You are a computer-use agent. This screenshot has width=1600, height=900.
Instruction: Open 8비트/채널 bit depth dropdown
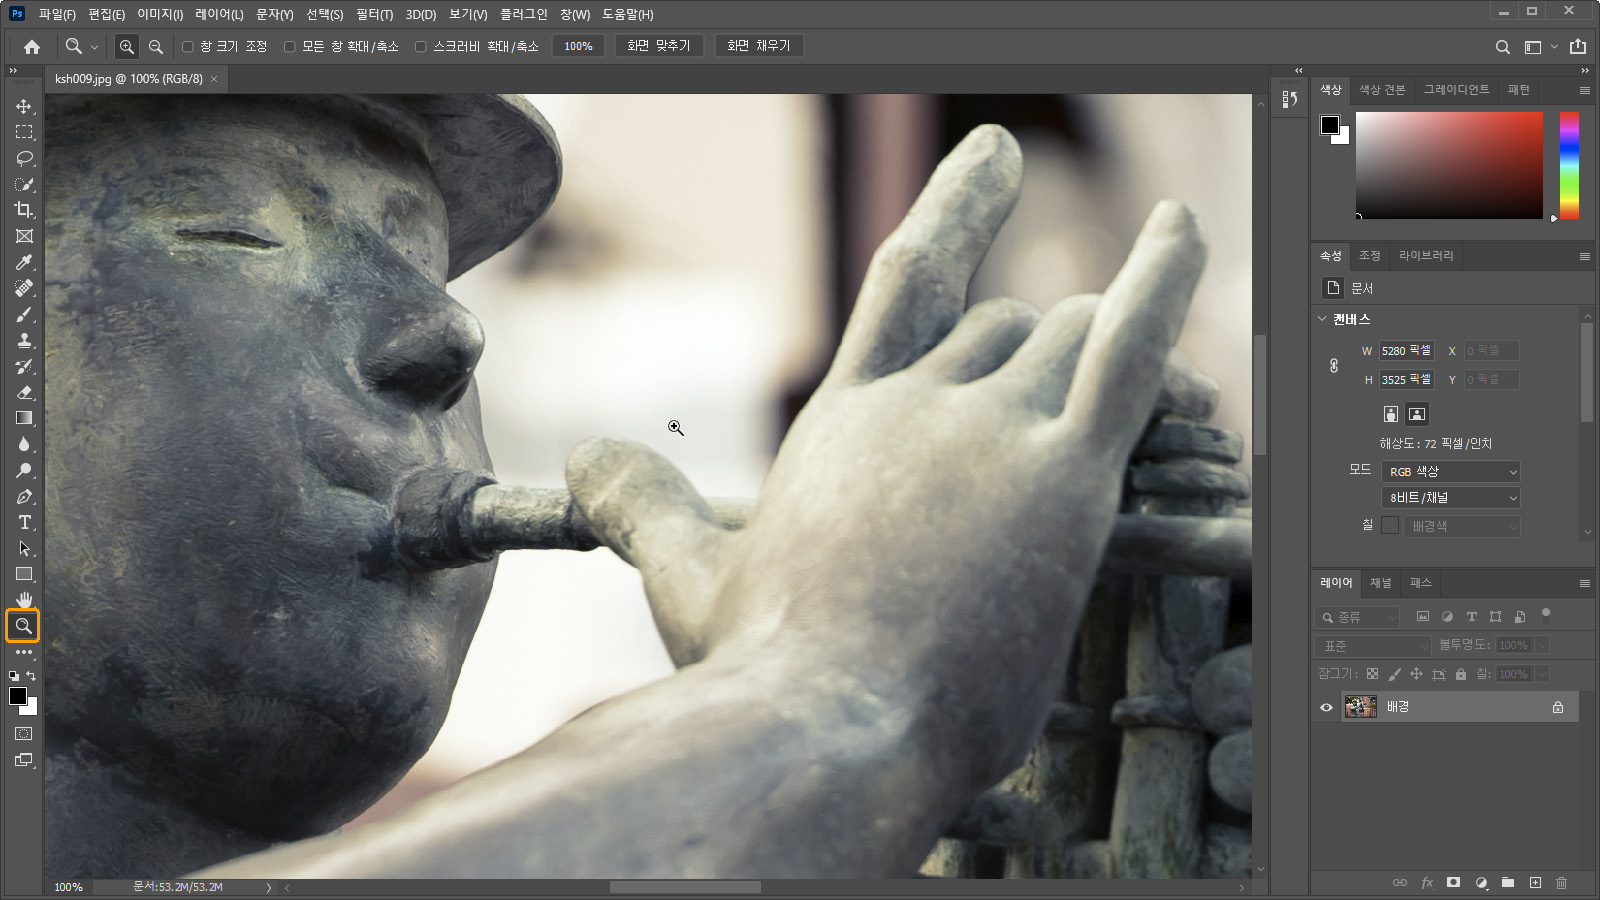pos(1451,498)
